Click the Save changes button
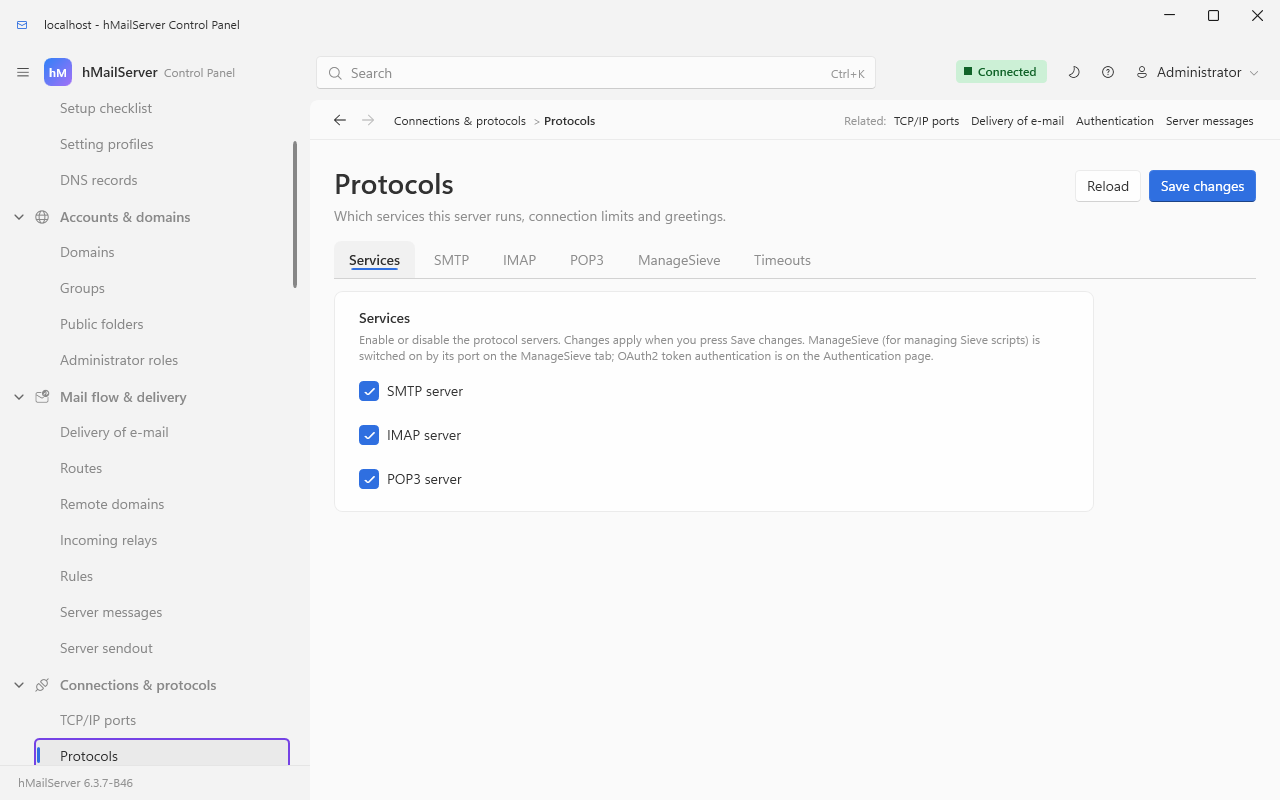 click(1202, 186)
